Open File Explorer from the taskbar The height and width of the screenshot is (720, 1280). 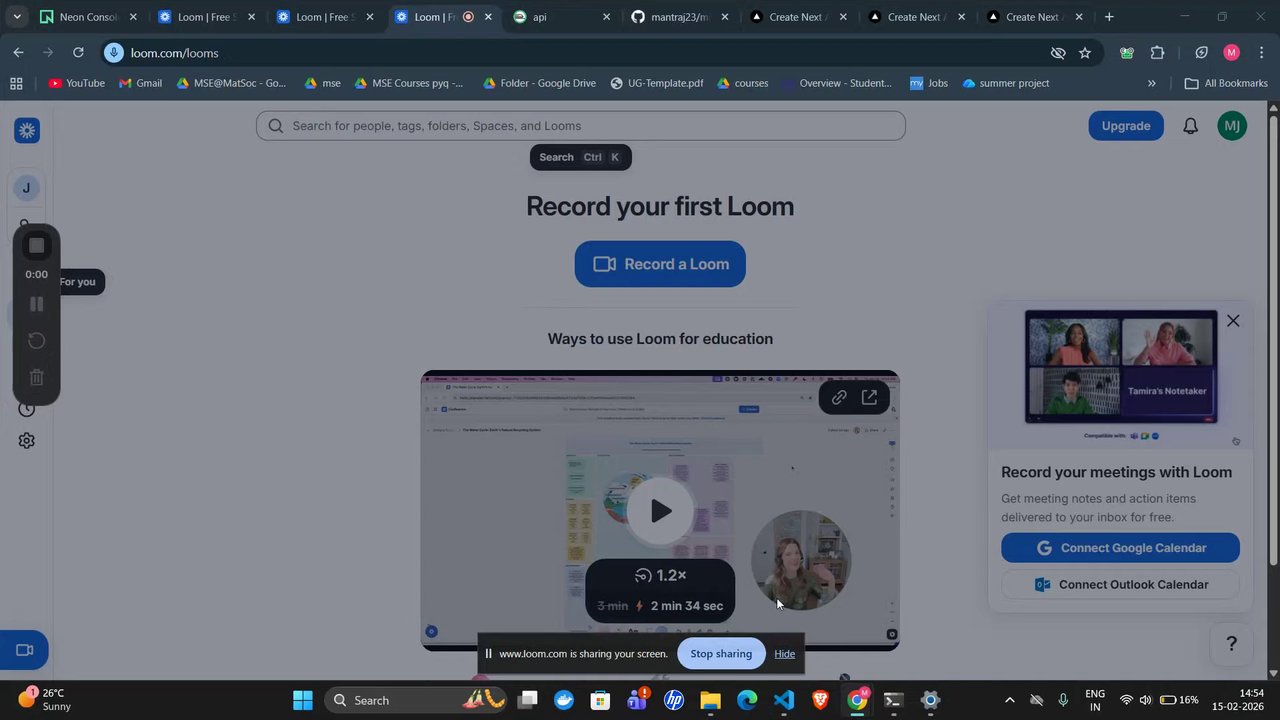[710, 700]
